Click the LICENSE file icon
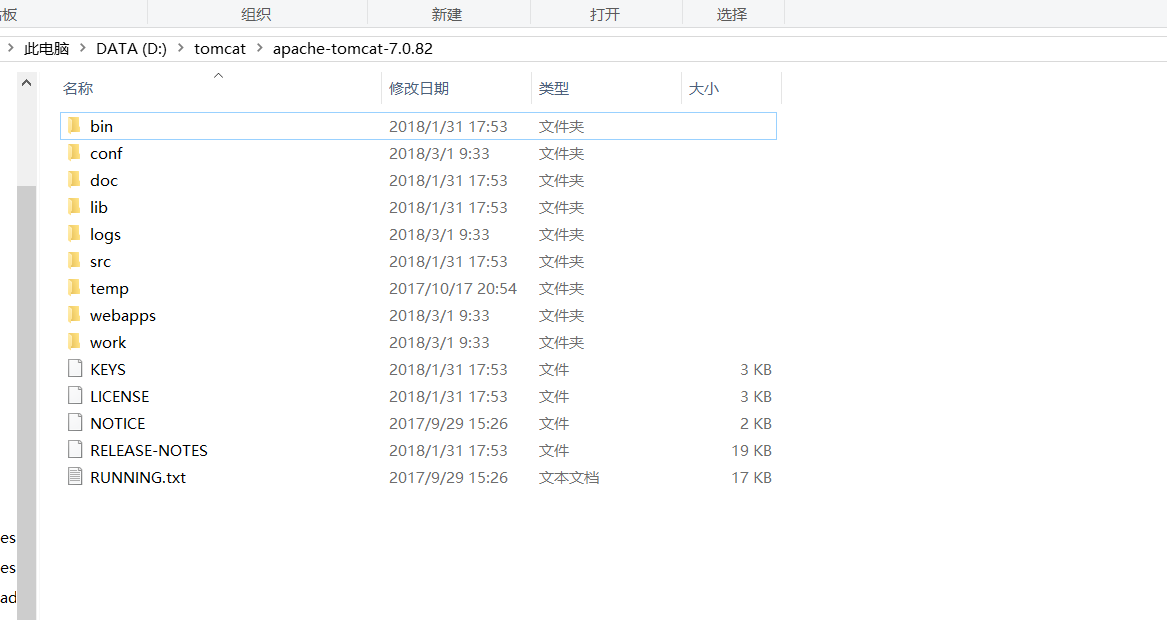Screen dimensions: 1167x620 coord(74,395)
